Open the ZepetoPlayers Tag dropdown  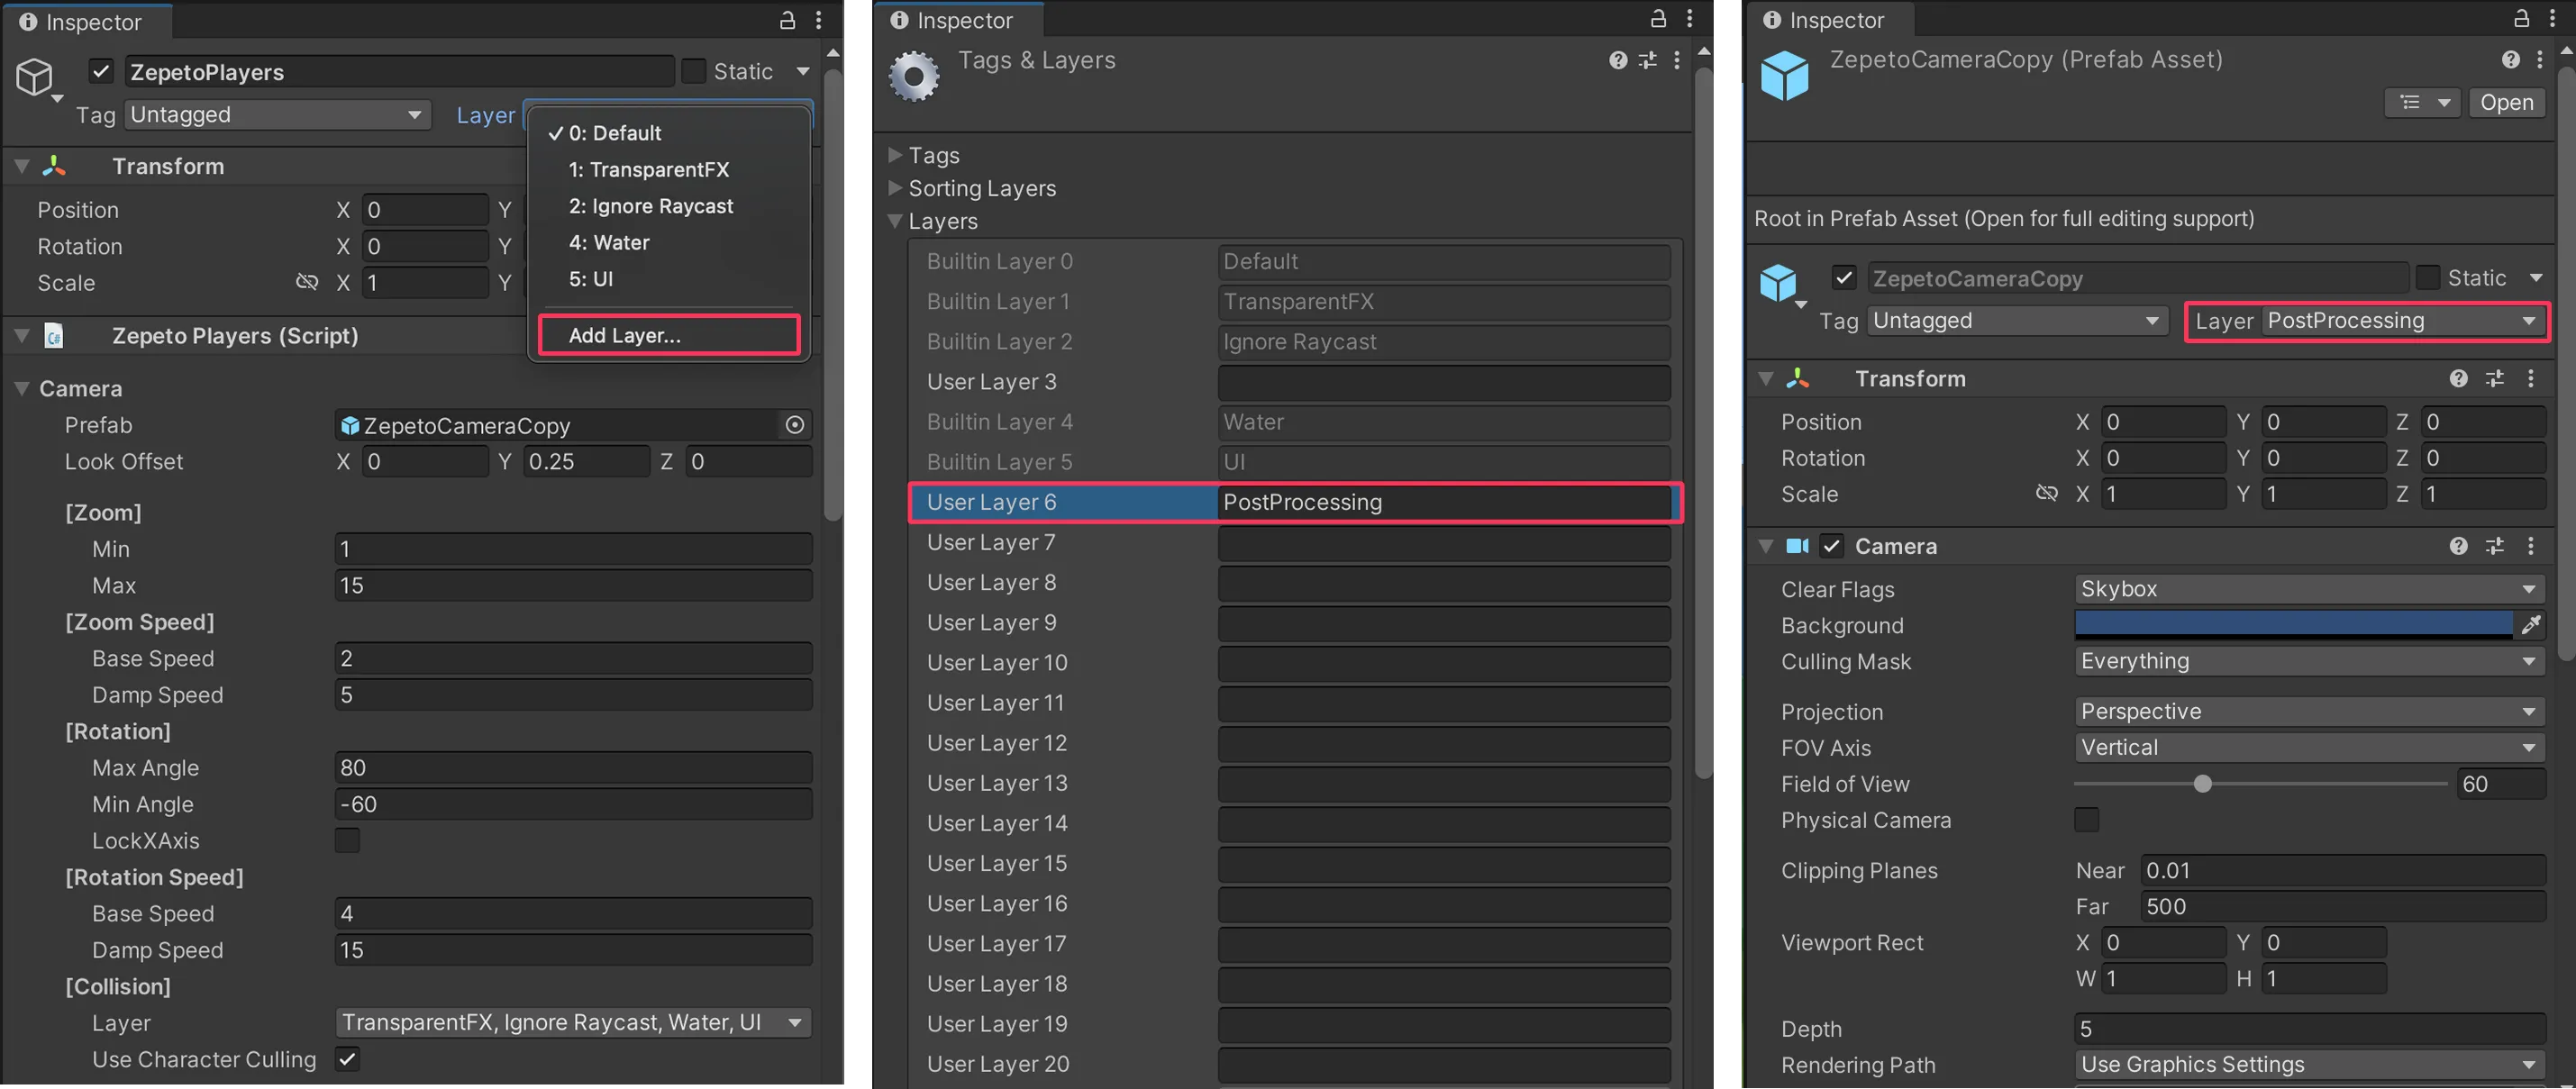pyautogui.click(x=277, y=115)
